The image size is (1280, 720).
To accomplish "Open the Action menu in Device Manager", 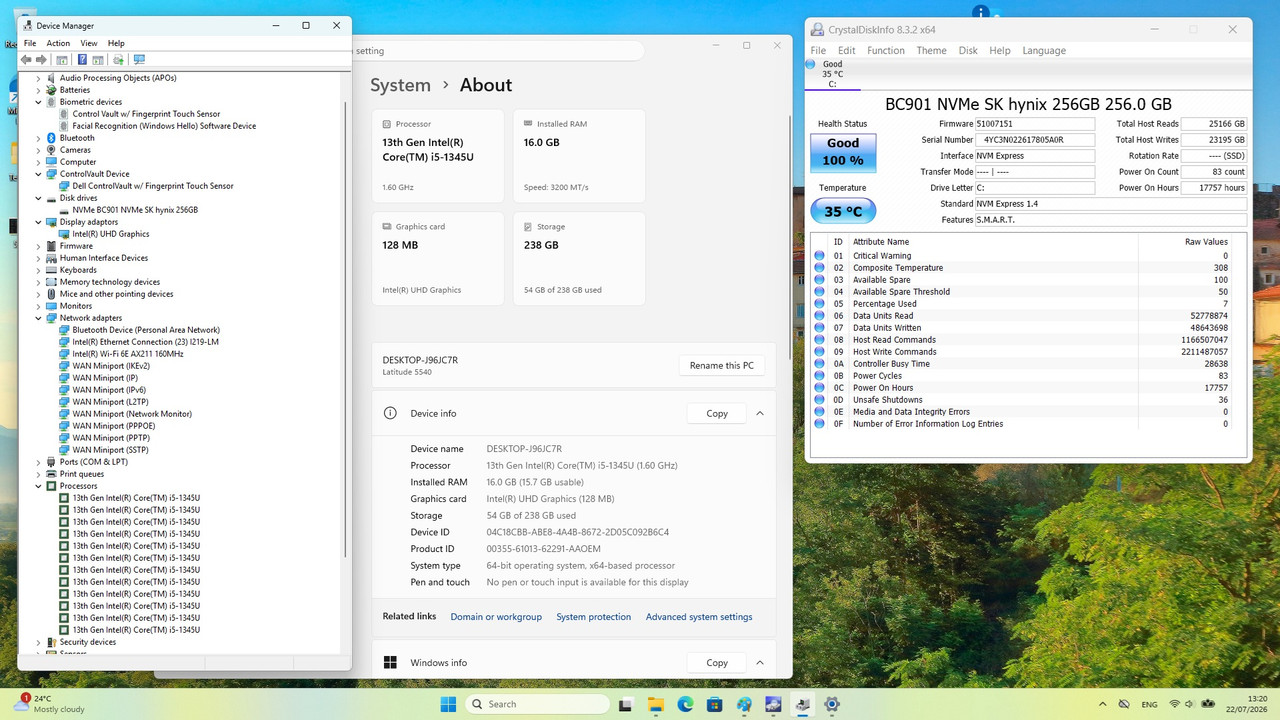I will click(x=58, y=43).
